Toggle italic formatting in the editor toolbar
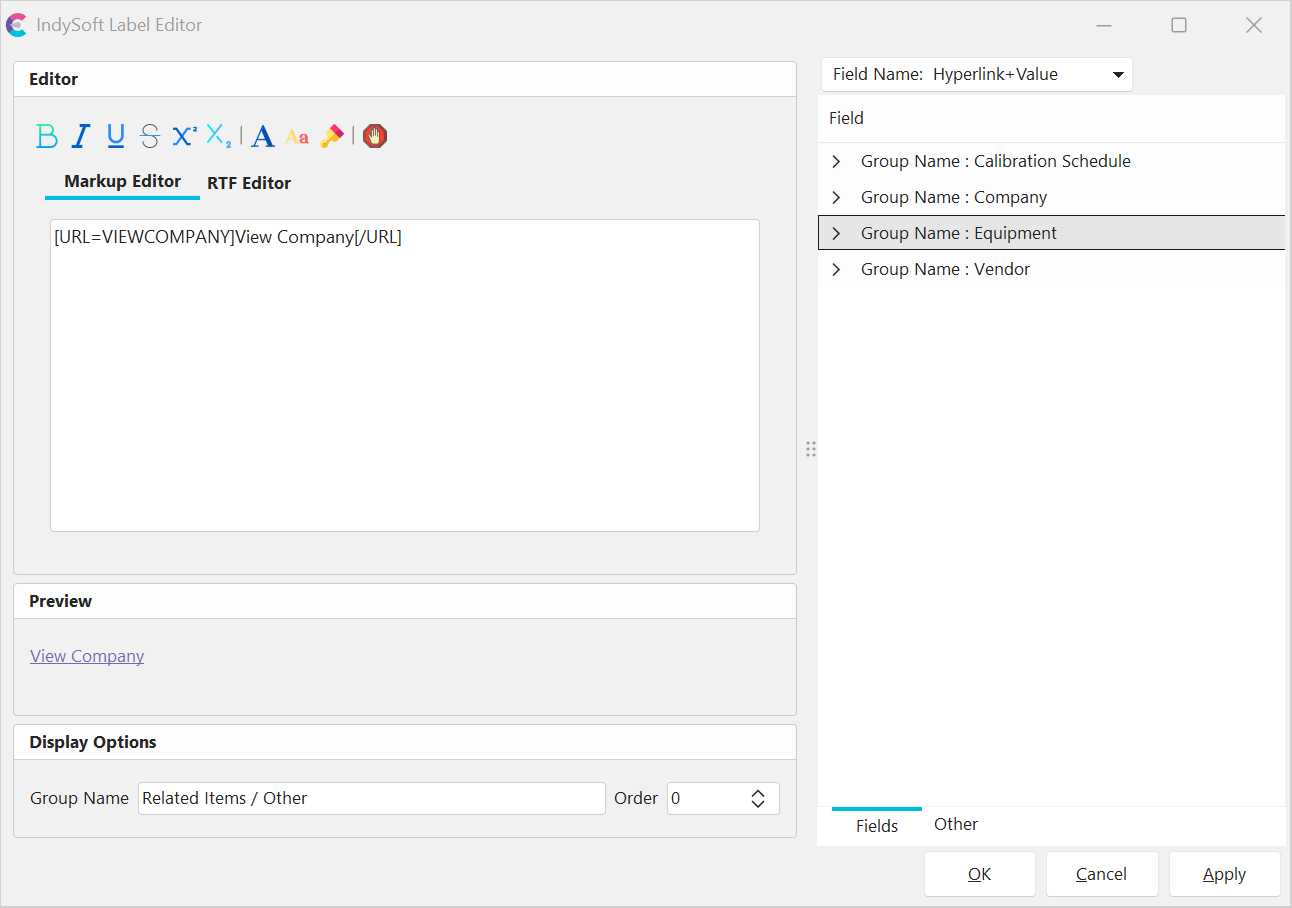 click(x=81, y=136)
